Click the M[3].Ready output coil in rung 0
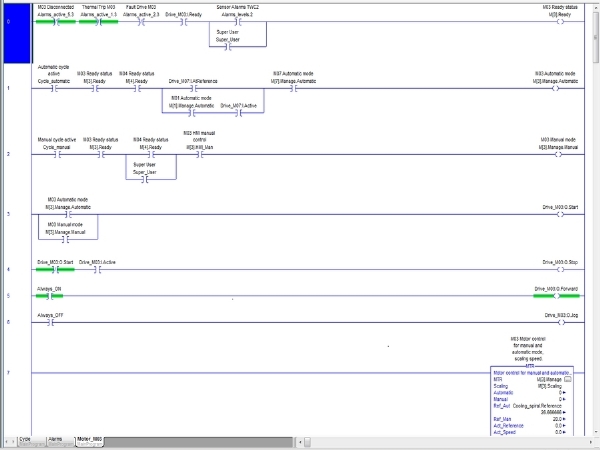 pyautogui.click(x=560, y=22)
